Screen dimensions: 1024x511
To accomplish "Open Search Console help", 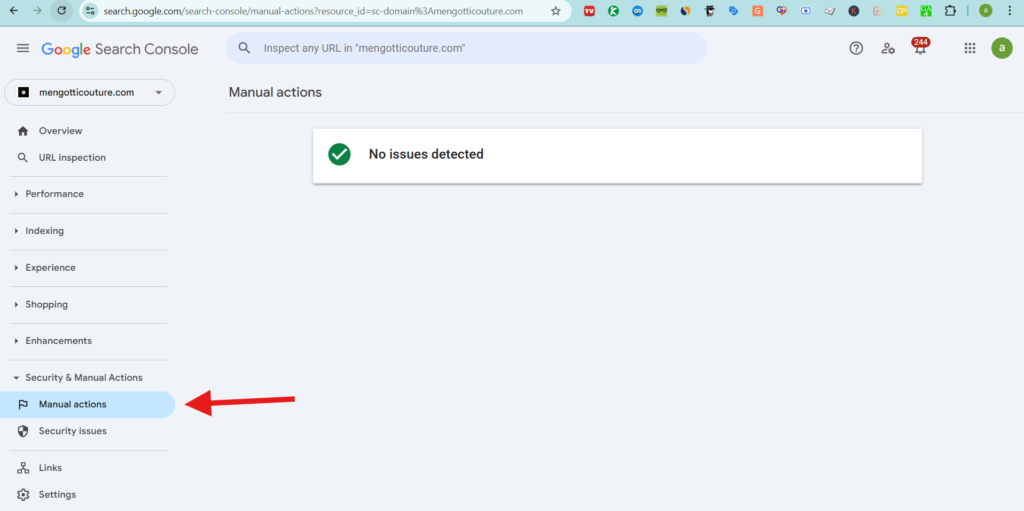I will click(856, 48).
